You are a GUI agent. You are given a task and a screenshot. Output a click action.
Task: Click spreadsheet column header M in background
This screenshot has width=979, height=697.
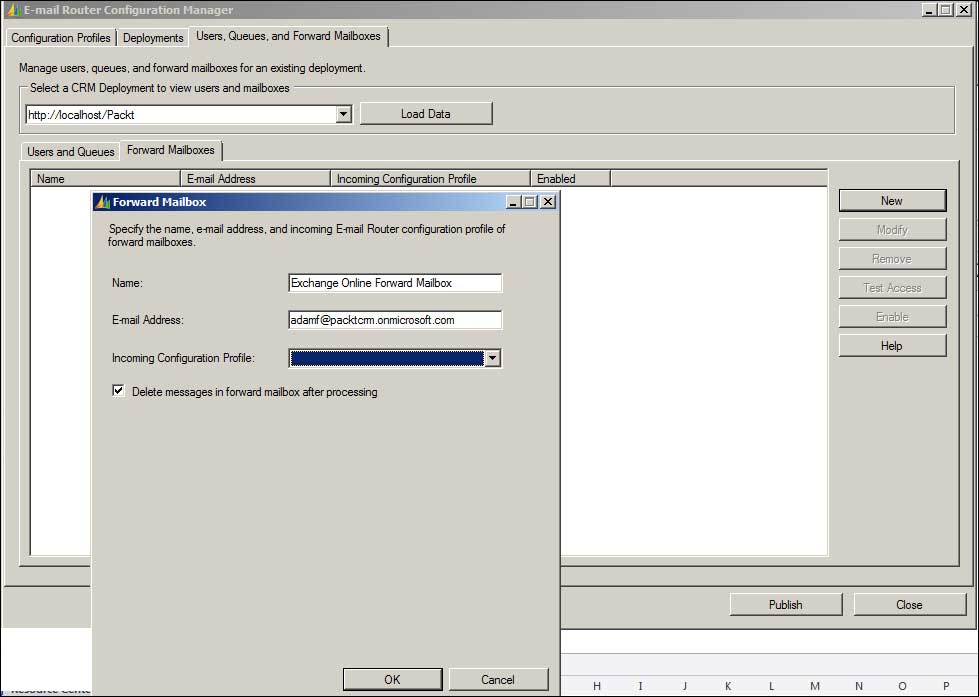coord(815,686)
